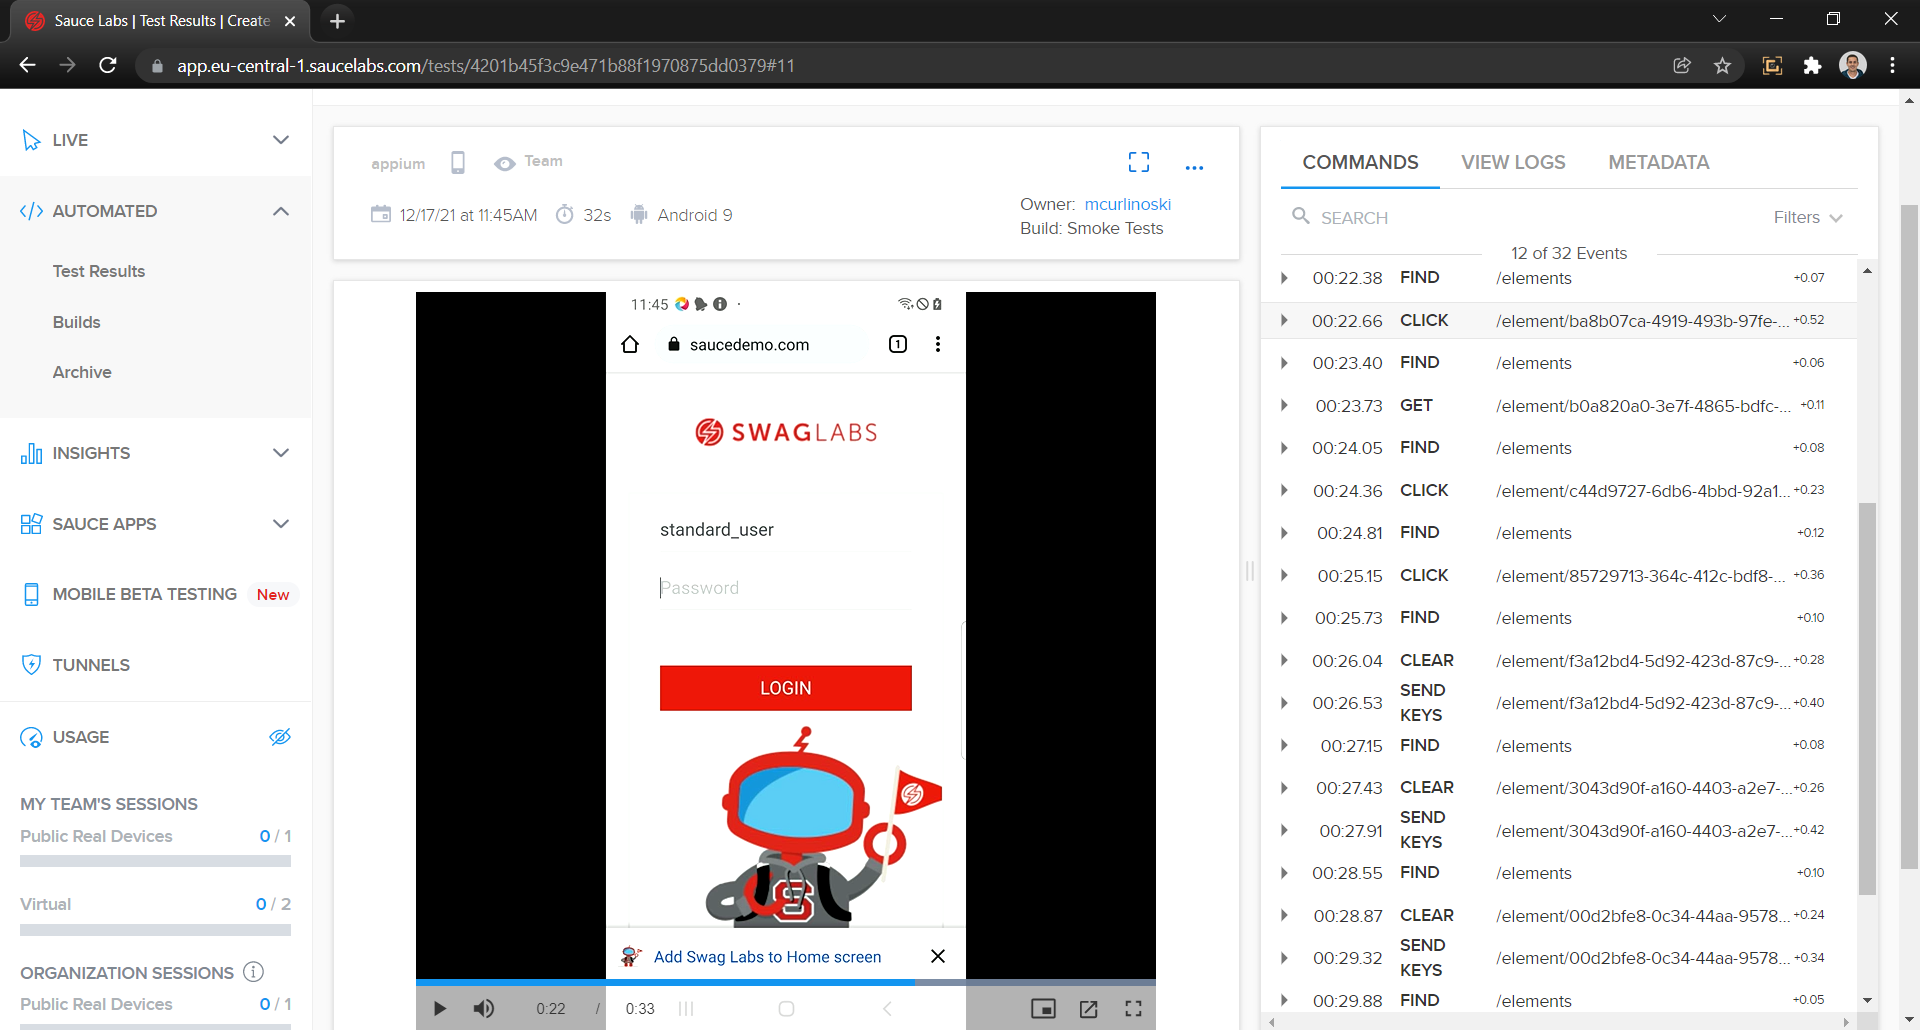The height and width of the screenshot is (1030, 1920).
Task: Open MOBILE BETA TESTING section
Action: [x=145, y=594]
